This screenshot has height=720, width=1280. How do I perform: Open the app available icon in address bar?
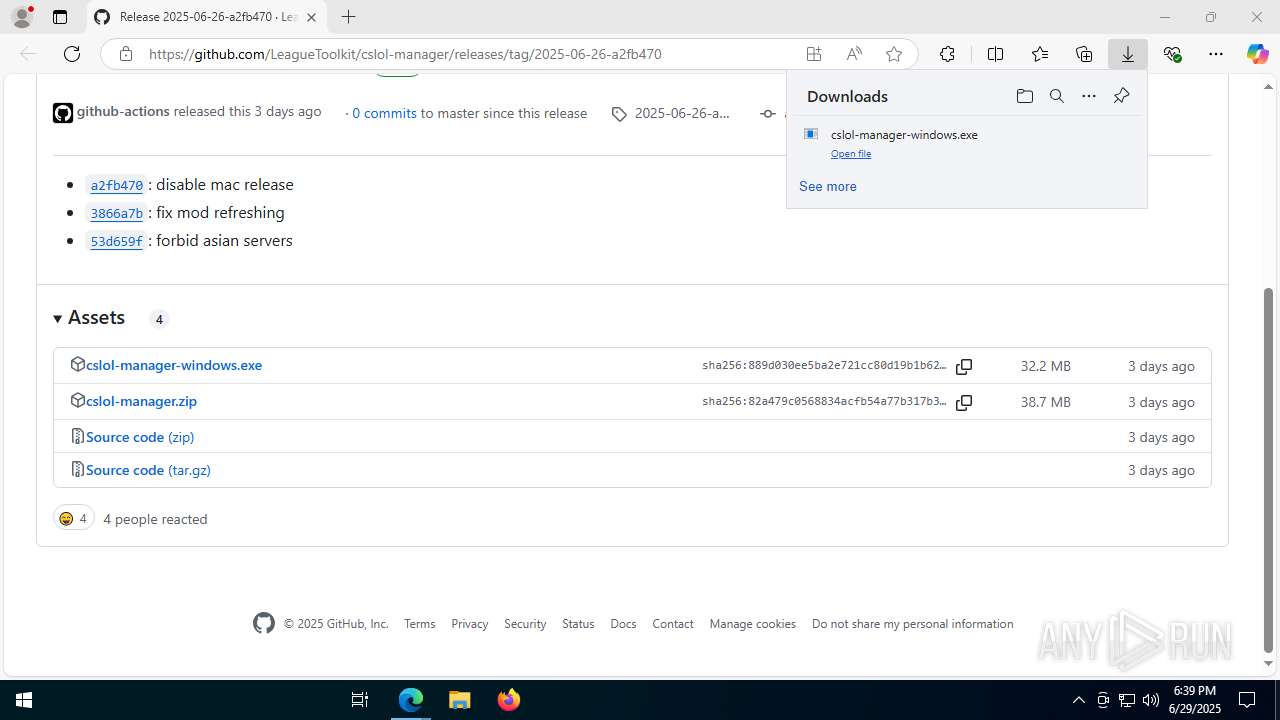pyautogui.click(x=814, y=54)
